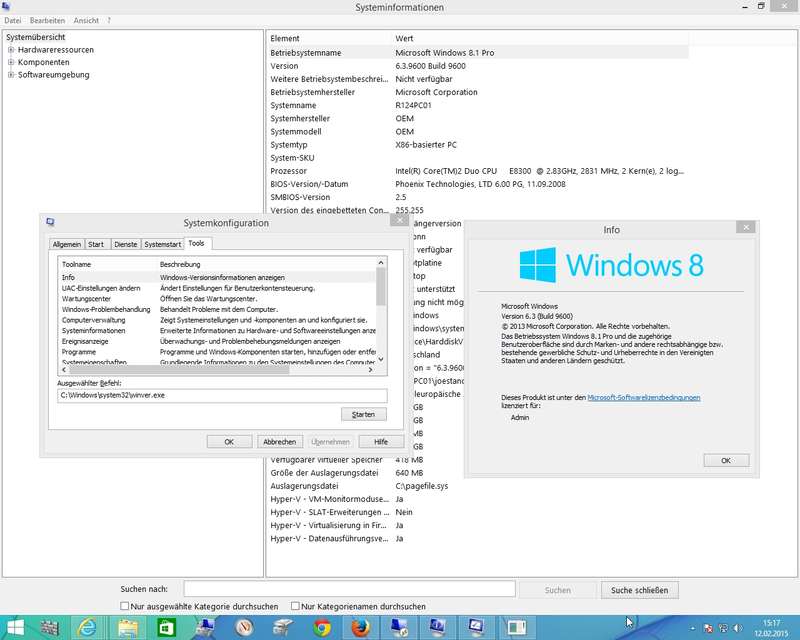
Task: Click the 'Suchen nach' search field
Action: 348,590
